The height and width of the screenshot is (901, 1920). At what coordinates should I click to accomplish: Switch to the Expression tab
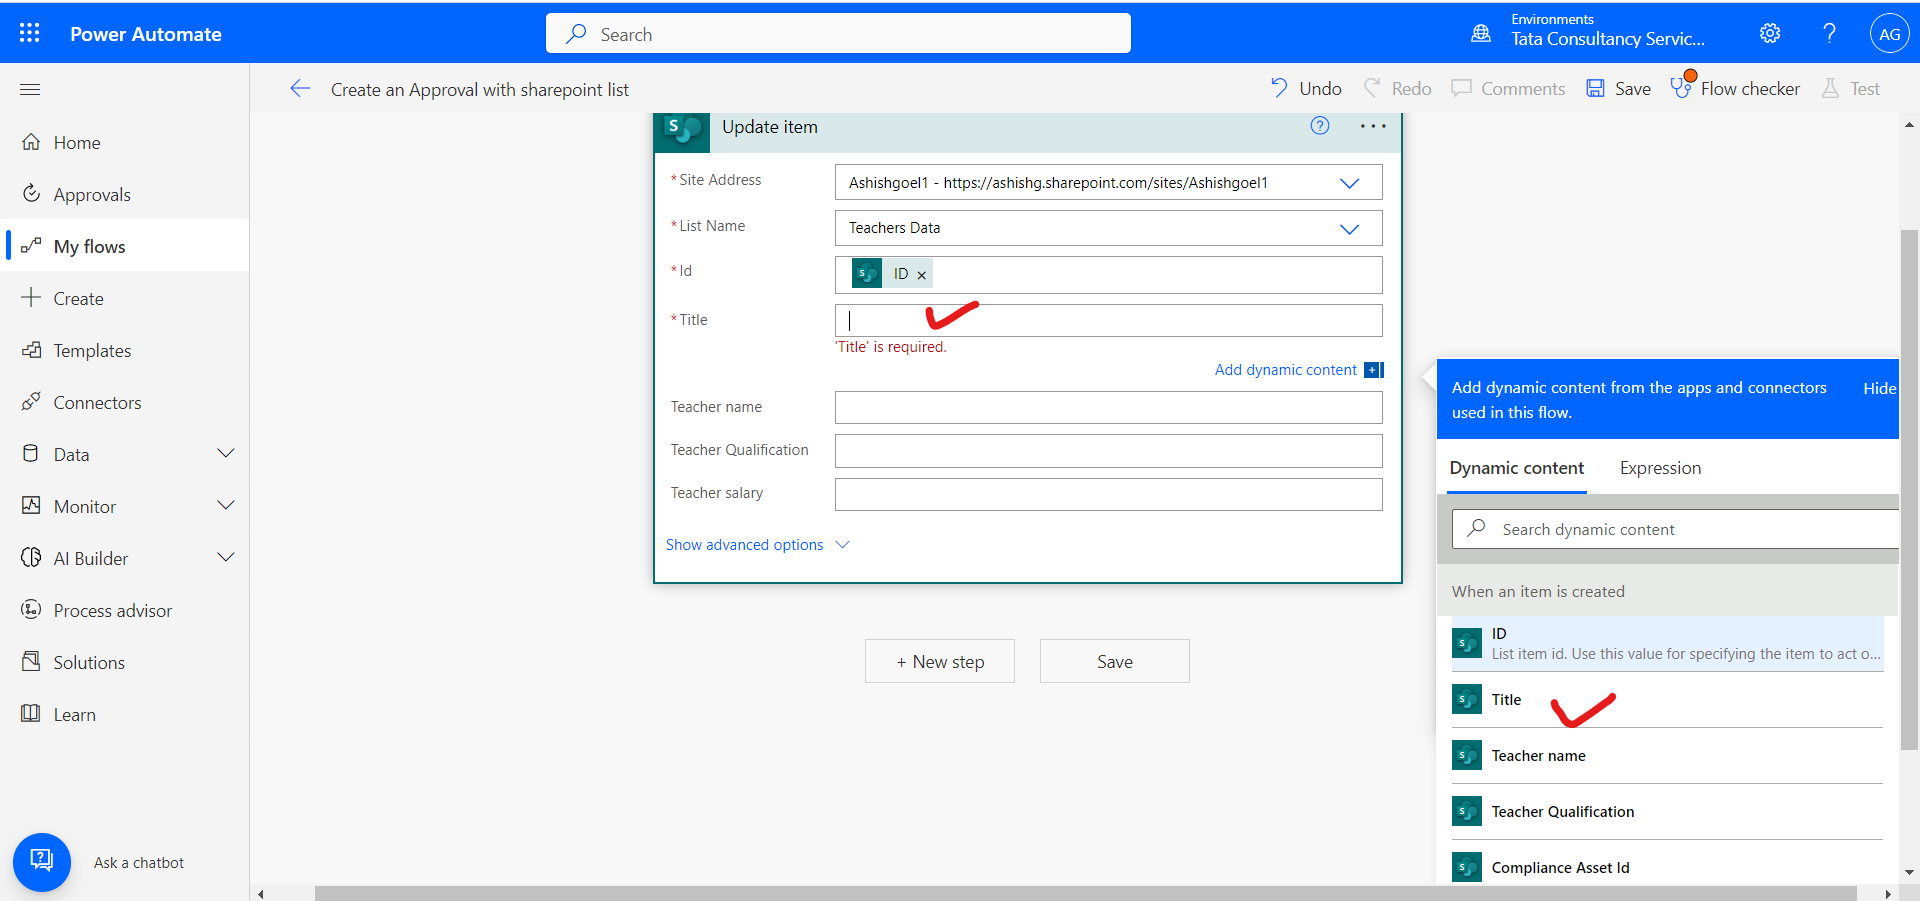click(1659, 468)
